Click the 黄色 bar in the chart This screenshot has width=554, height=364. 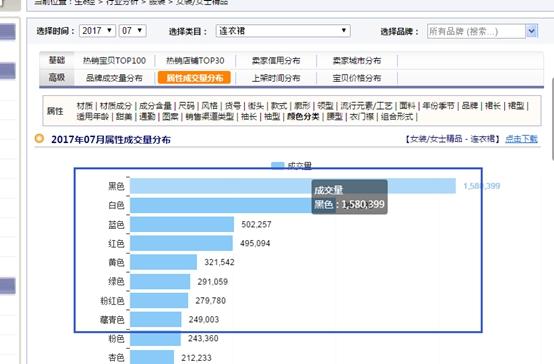pos(163,262)
